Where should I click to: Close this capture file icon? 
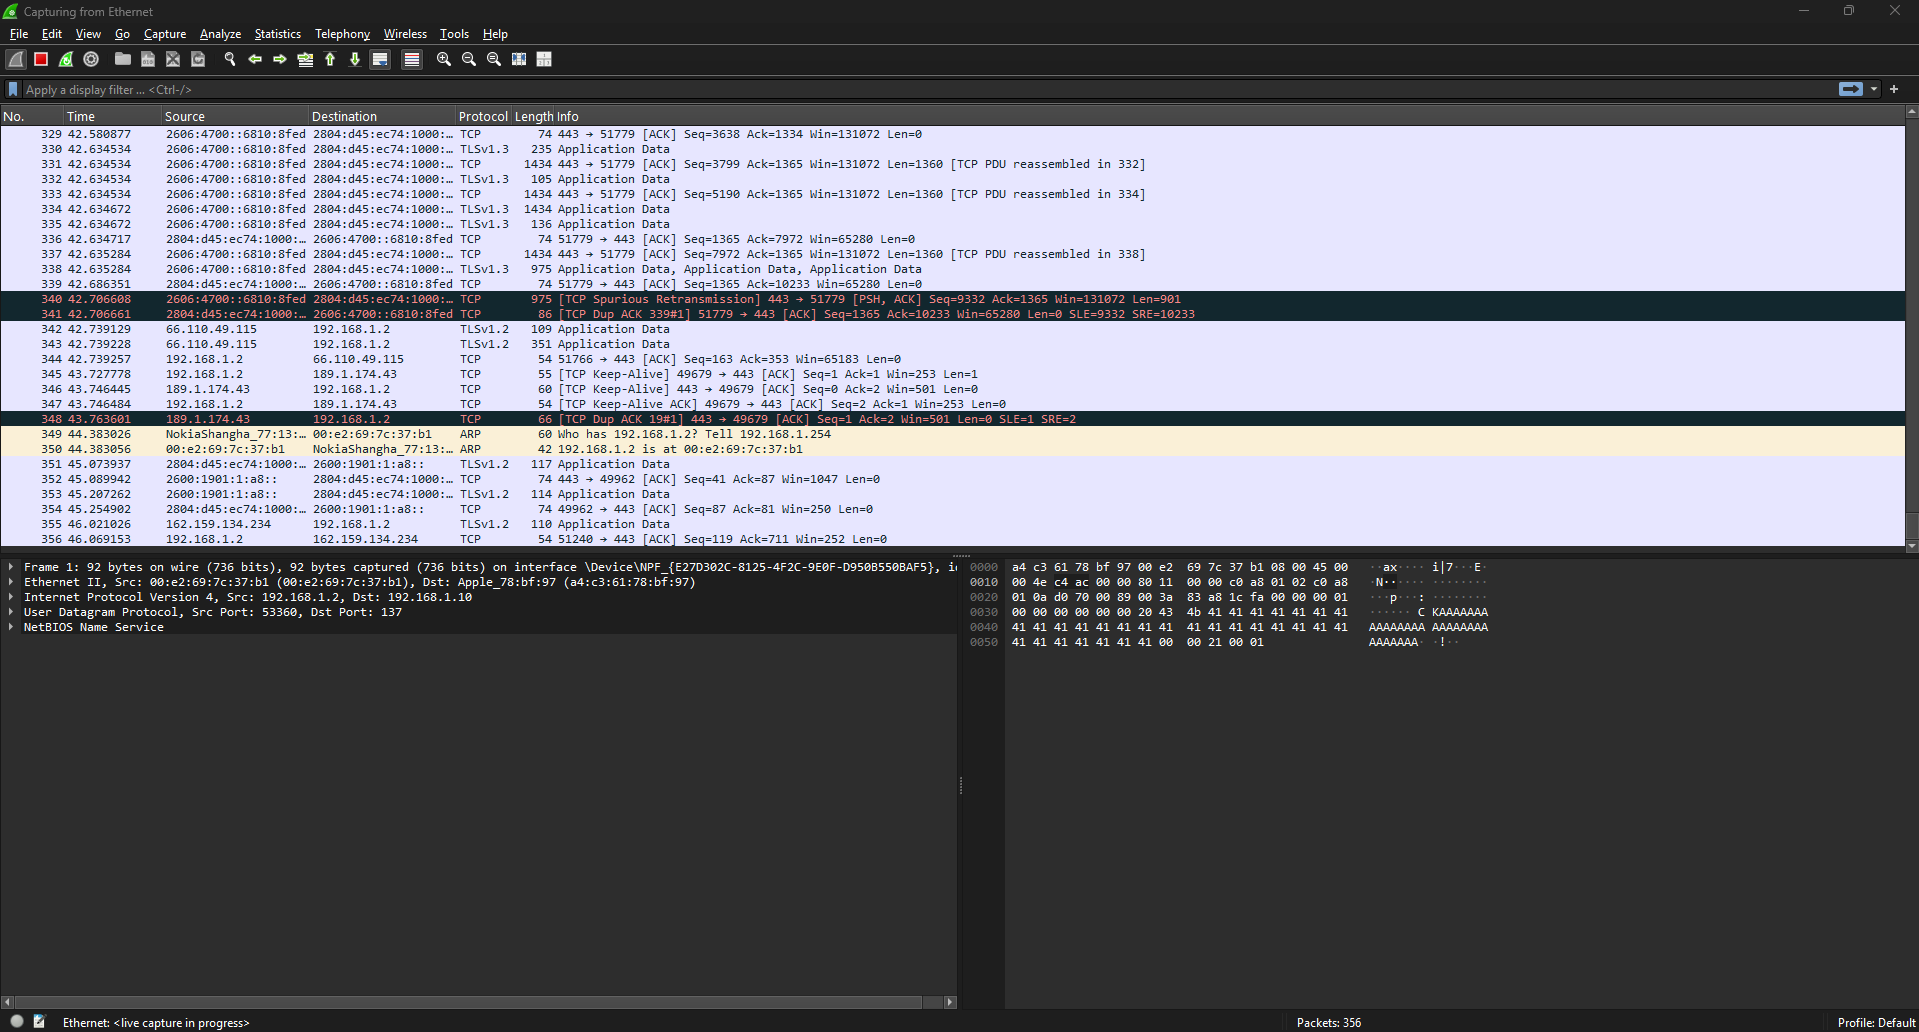click(x=173, y=60)
